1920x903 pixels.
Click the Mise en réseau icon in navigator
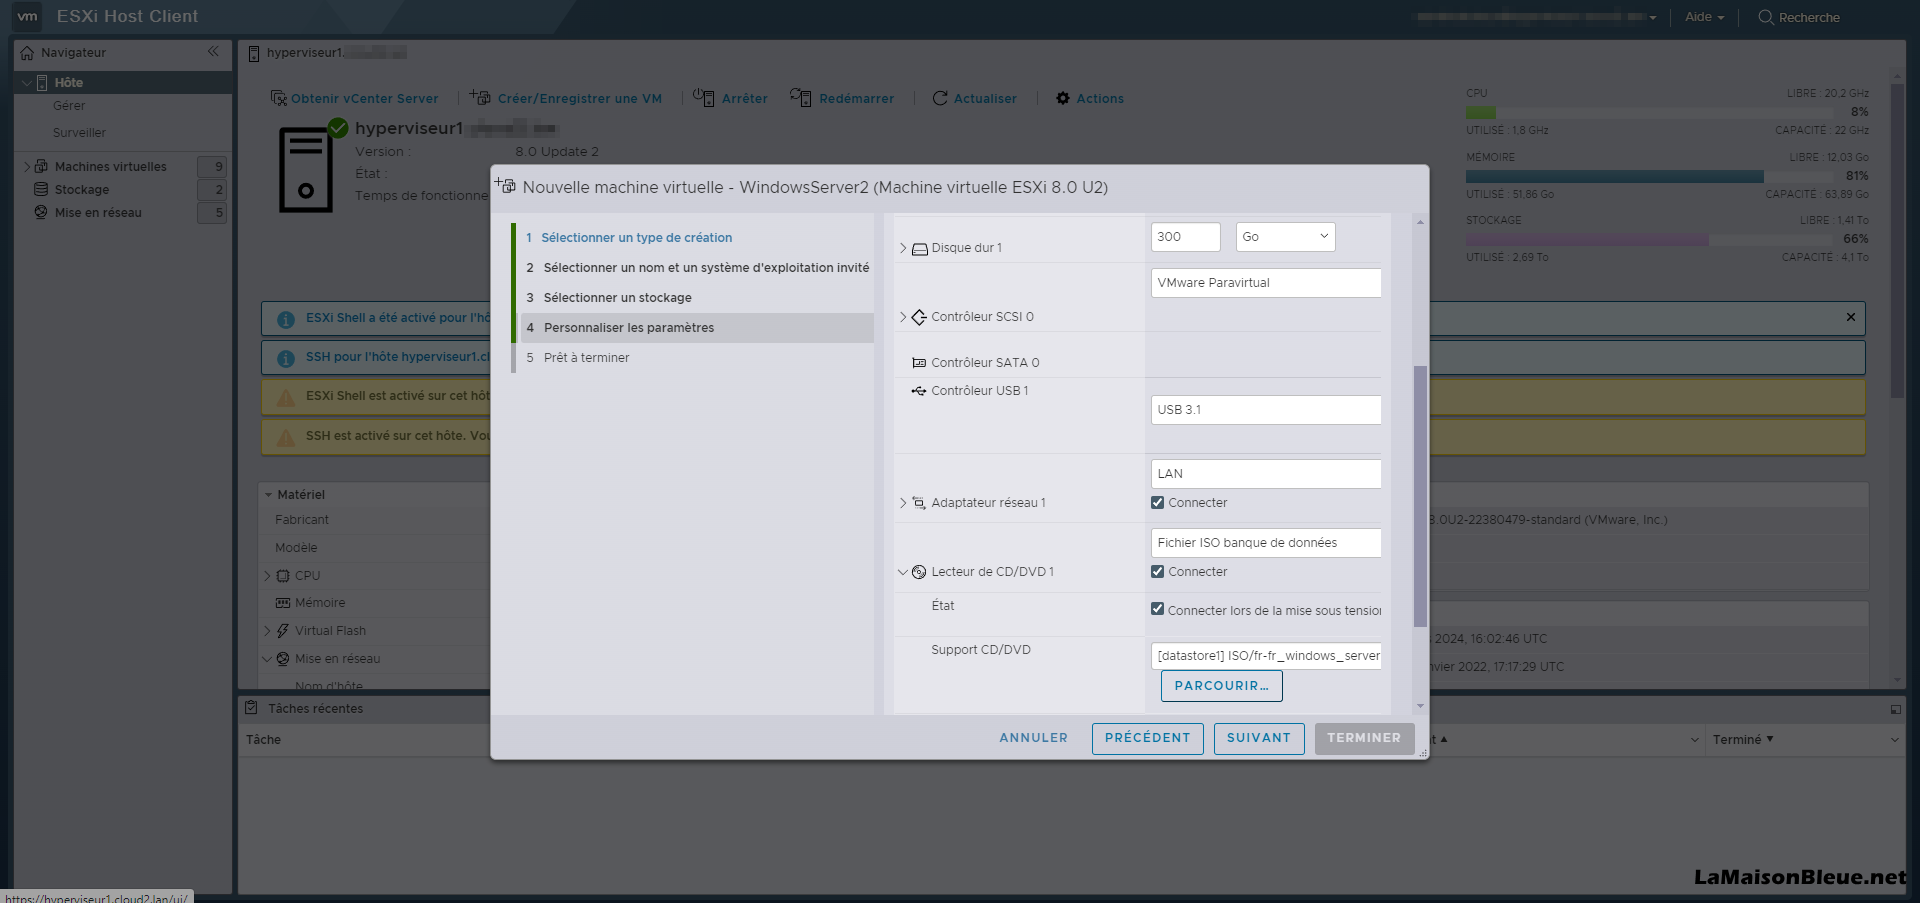pos(41,212)
